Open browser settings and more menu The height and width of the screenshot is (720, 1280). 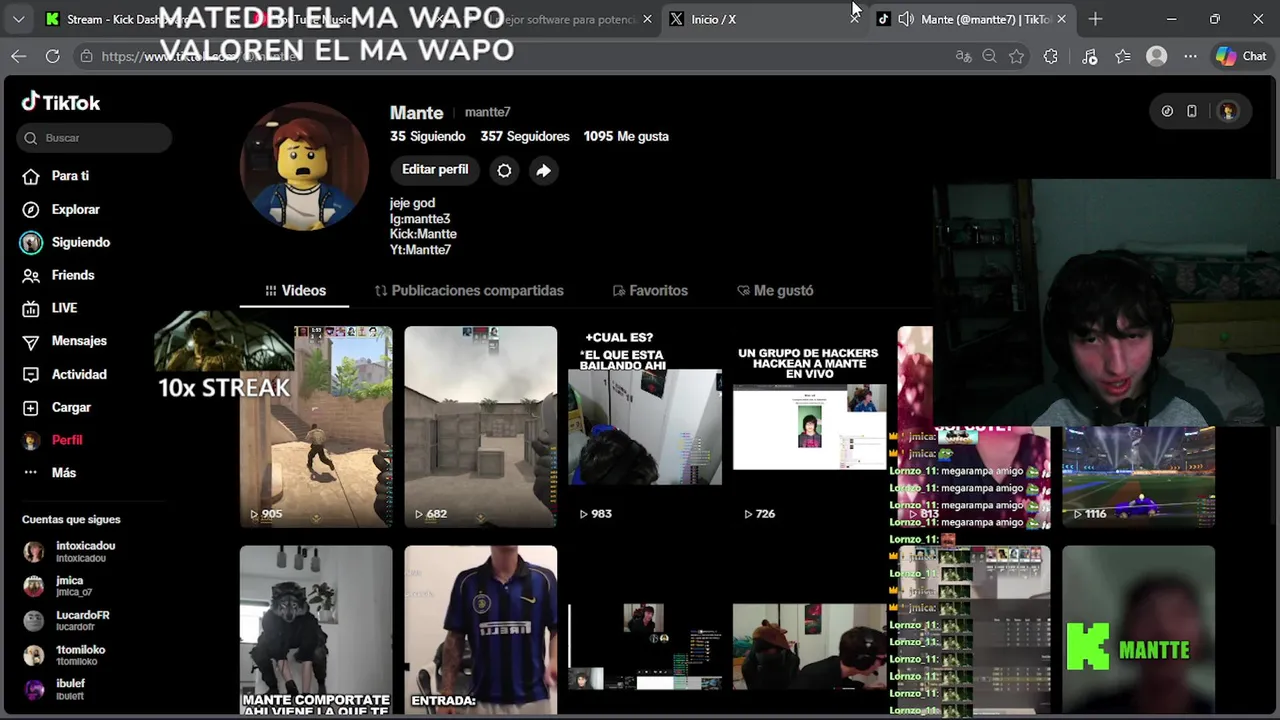[1190, 57]
